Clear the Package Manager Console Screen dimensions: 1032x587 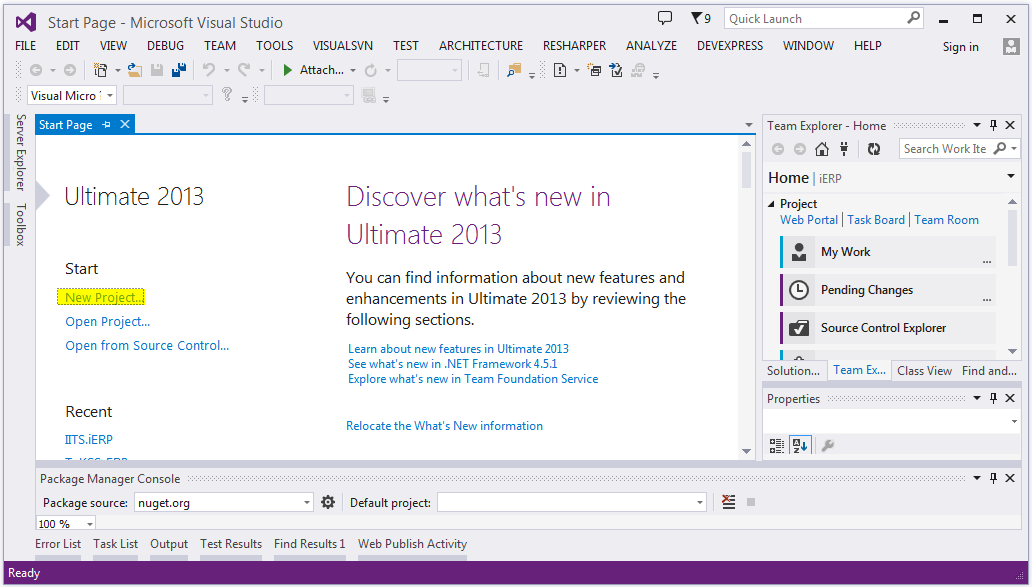[x=728, y=502]
